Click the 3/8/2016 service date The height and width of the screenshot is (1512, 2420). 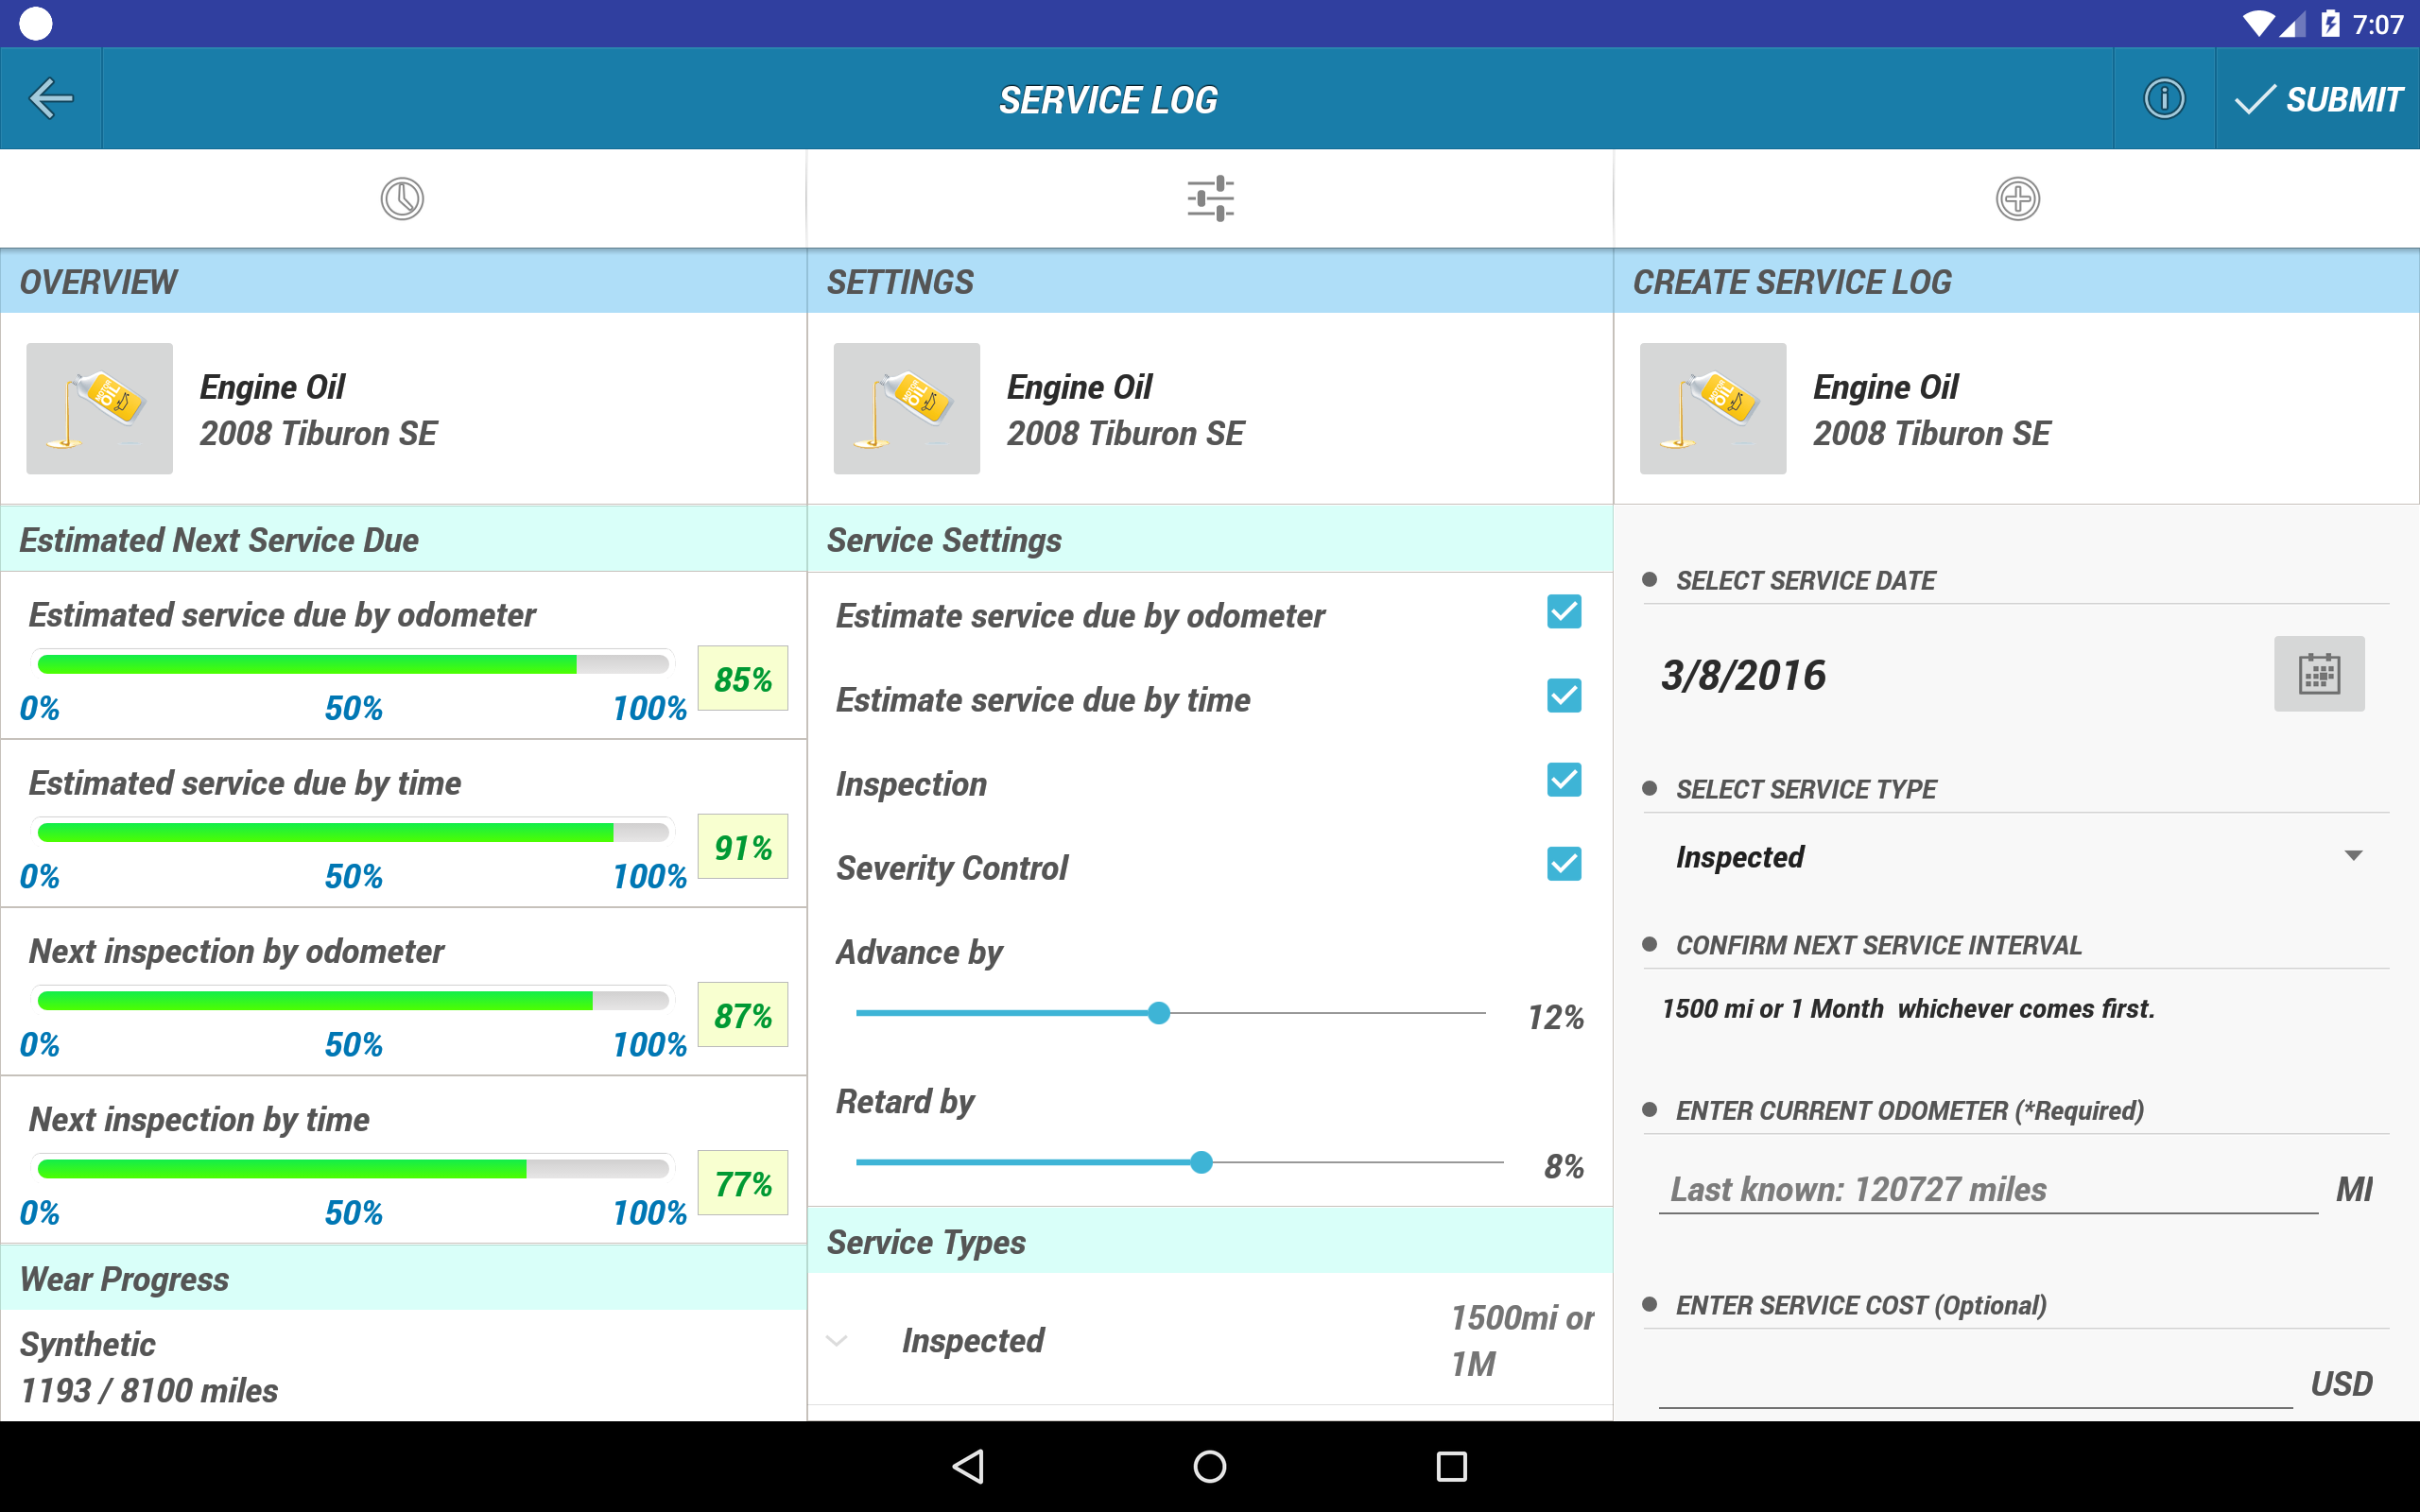point(1743,676)
